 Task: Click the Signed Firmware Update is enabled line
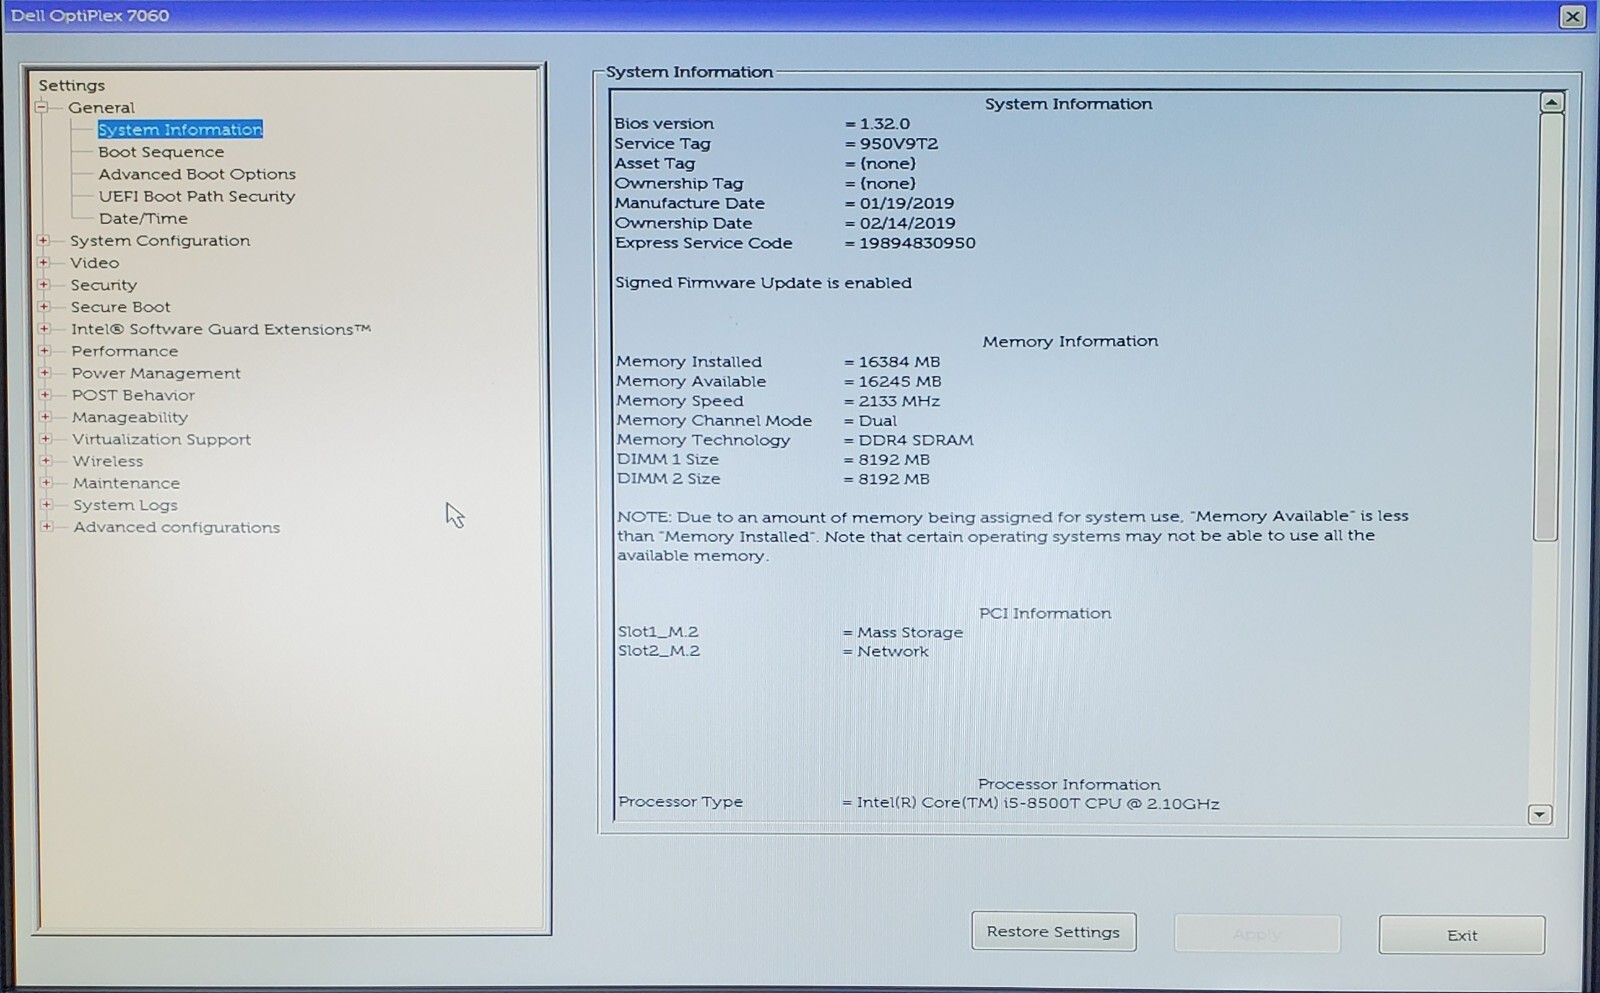(x=763, y=283)
